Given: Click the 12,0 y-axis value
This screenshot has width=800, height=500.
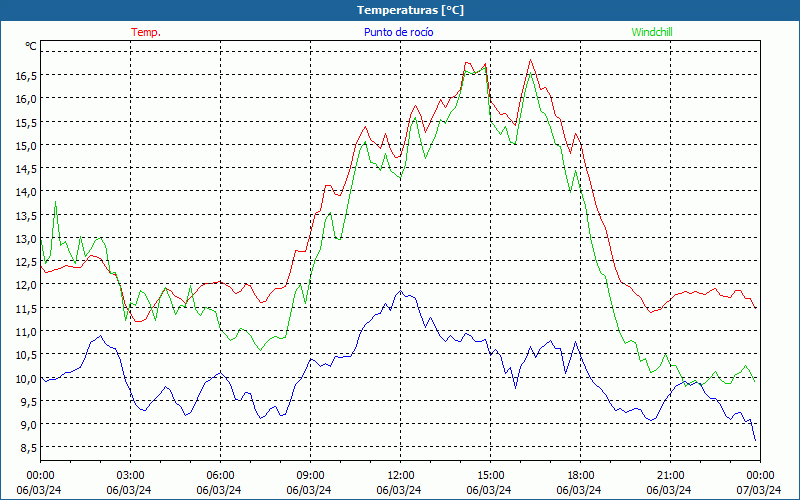Looking at the screenshot, I should (26, 285).
